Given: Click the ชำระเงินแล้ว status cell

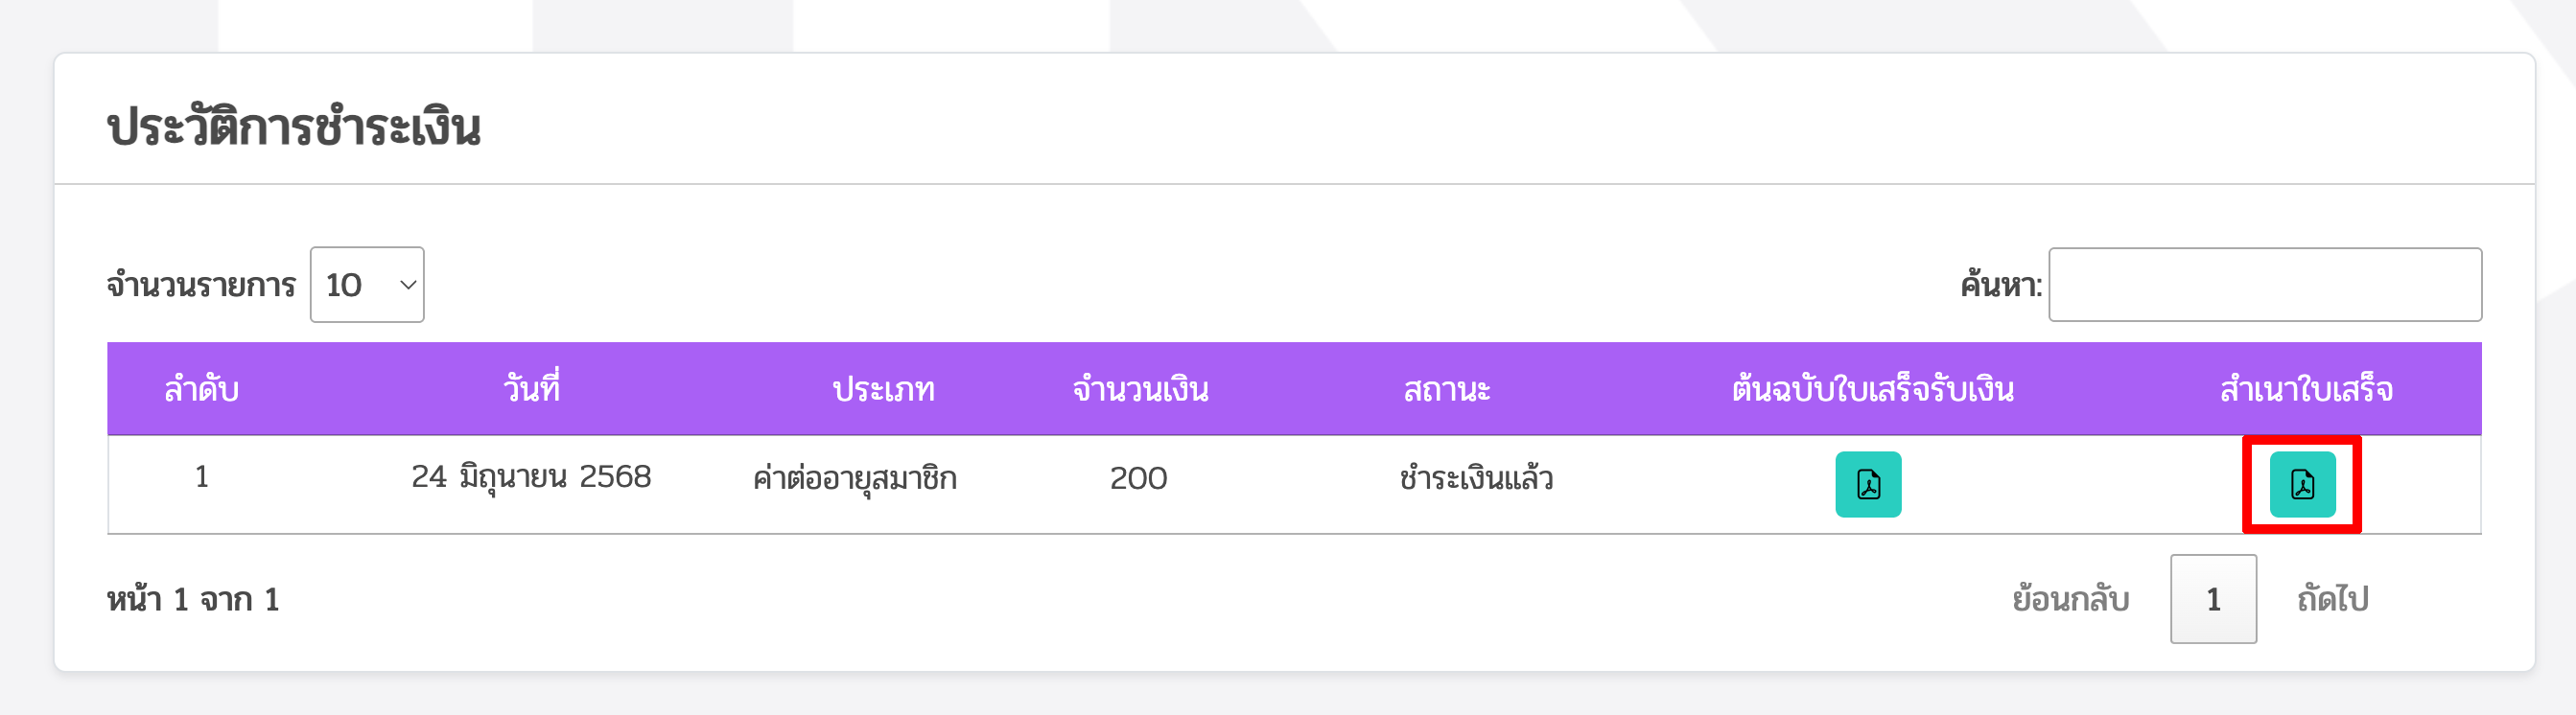Looking at the screenshot, I should (1476, 478).
